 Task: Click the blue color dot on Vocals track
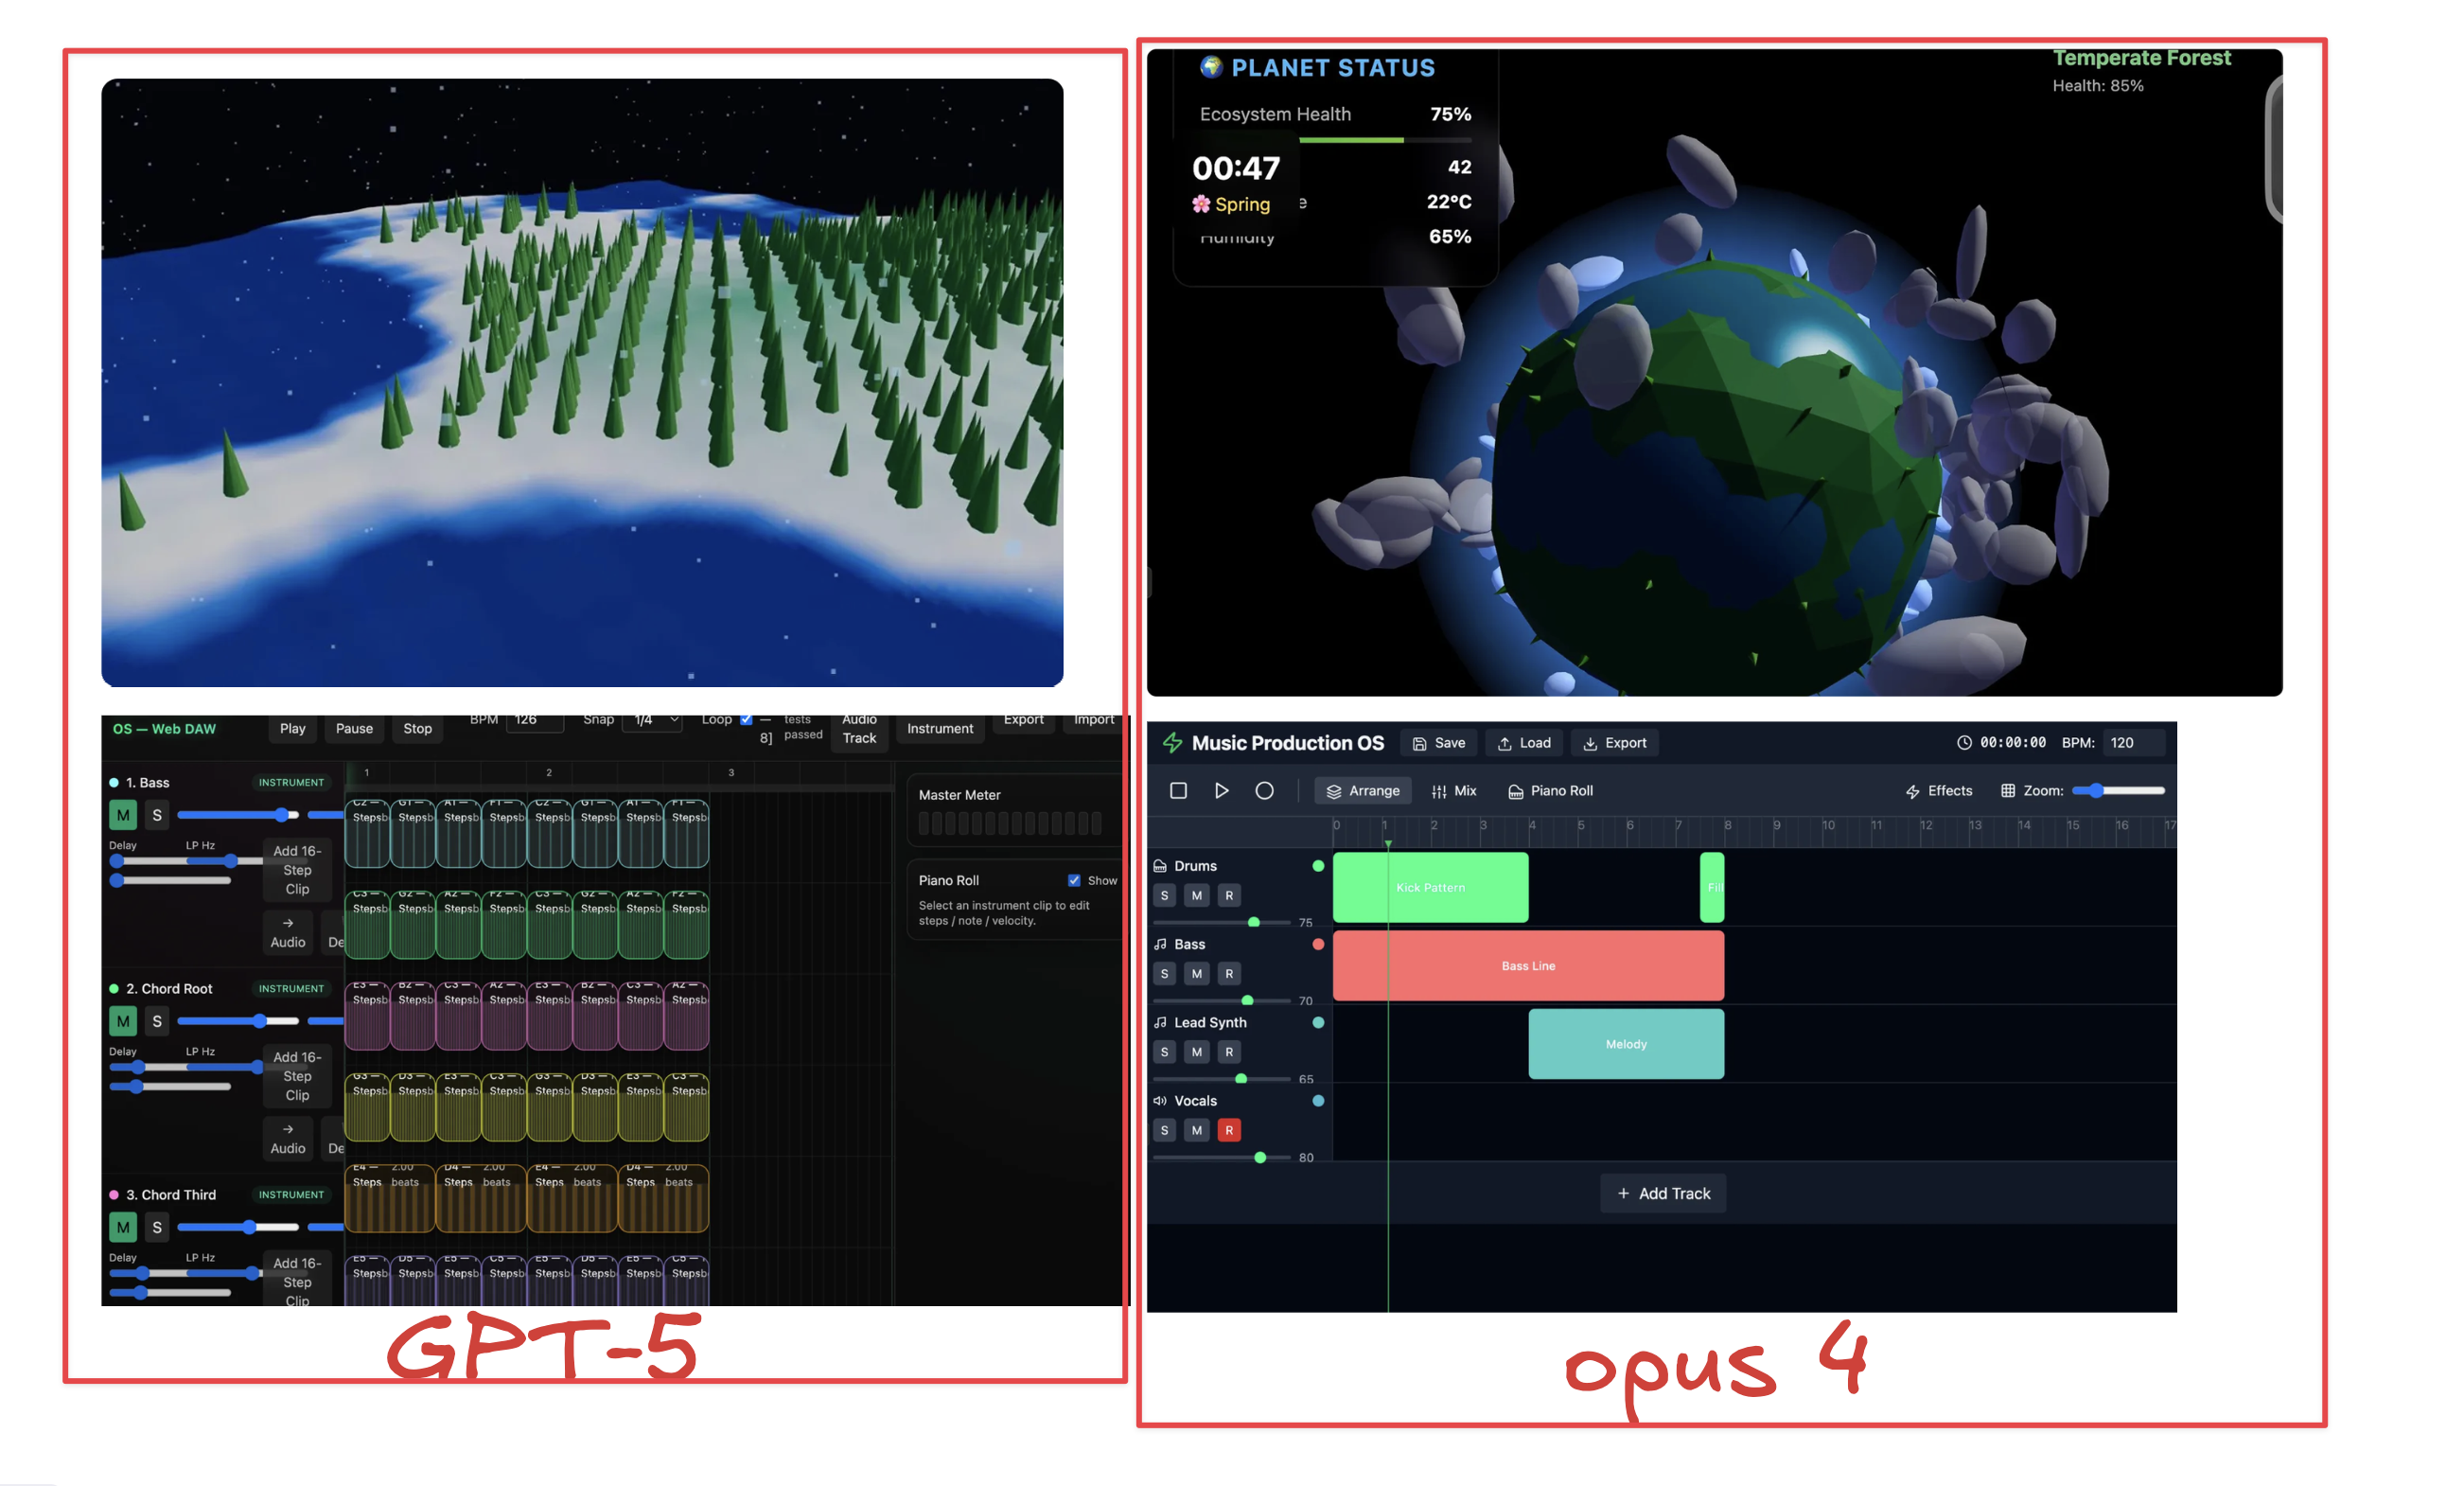[1318, 1101]
